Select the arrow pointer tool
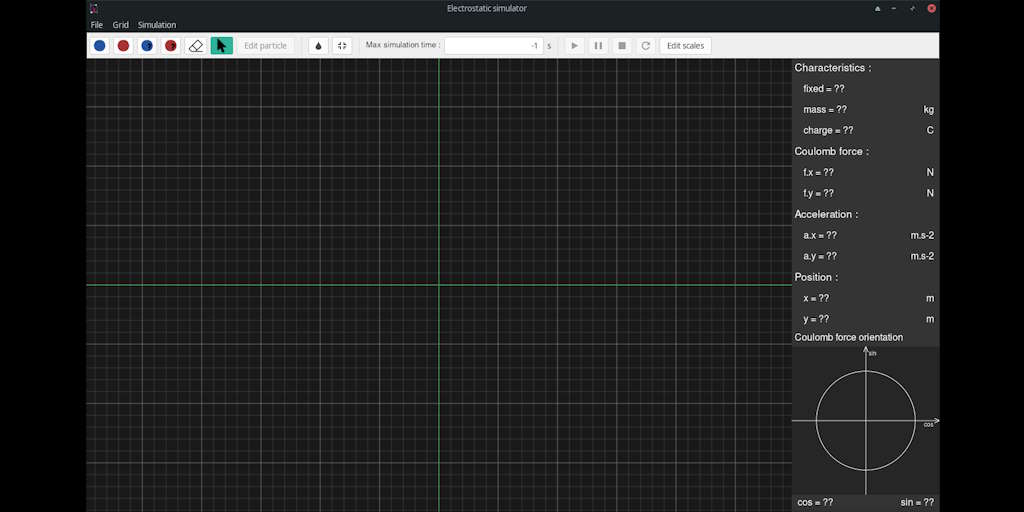This screenshot has width=1024, height=512. [x=221, y=46]
